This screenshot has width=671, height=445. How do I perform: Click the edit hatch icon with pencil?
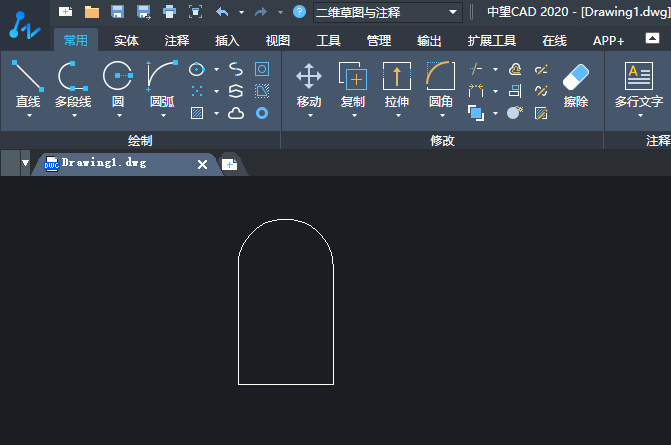point(541,113)
